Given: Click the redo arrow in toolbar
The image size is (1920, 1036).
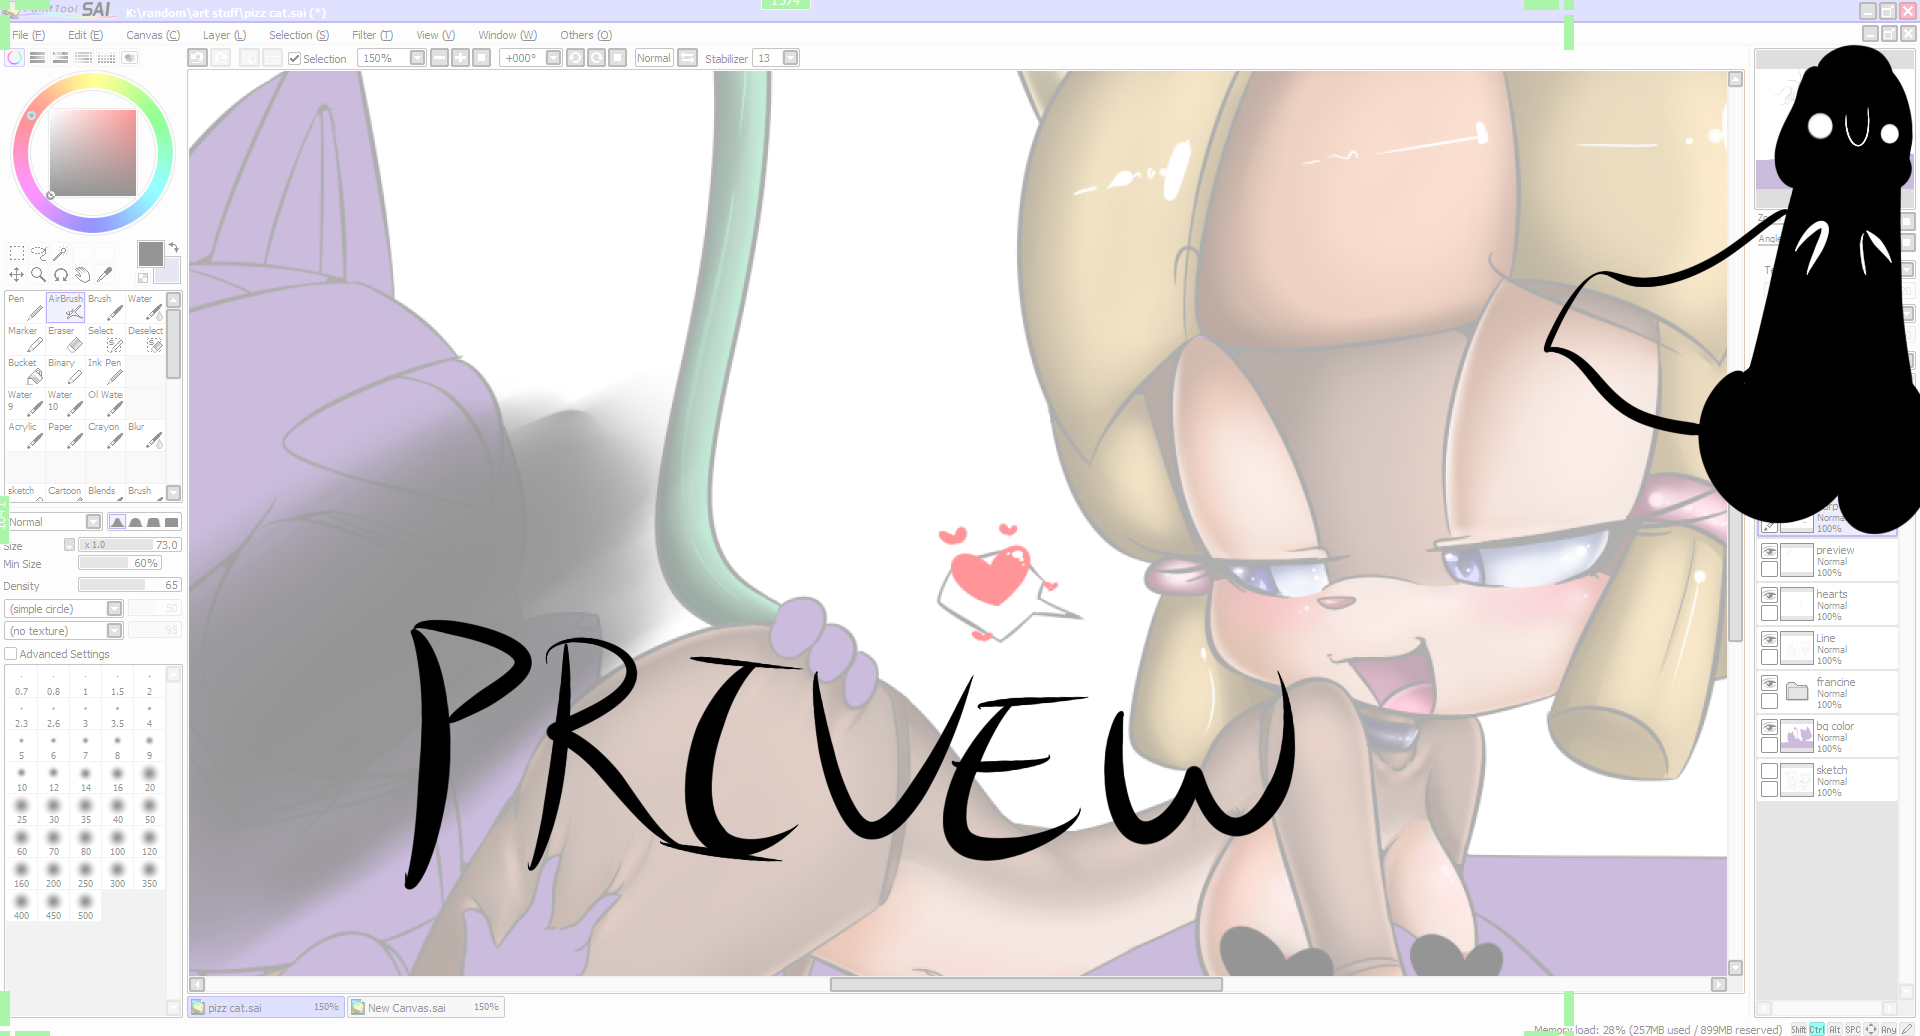Looking at the screenshot, I should (x=221, y=58).
